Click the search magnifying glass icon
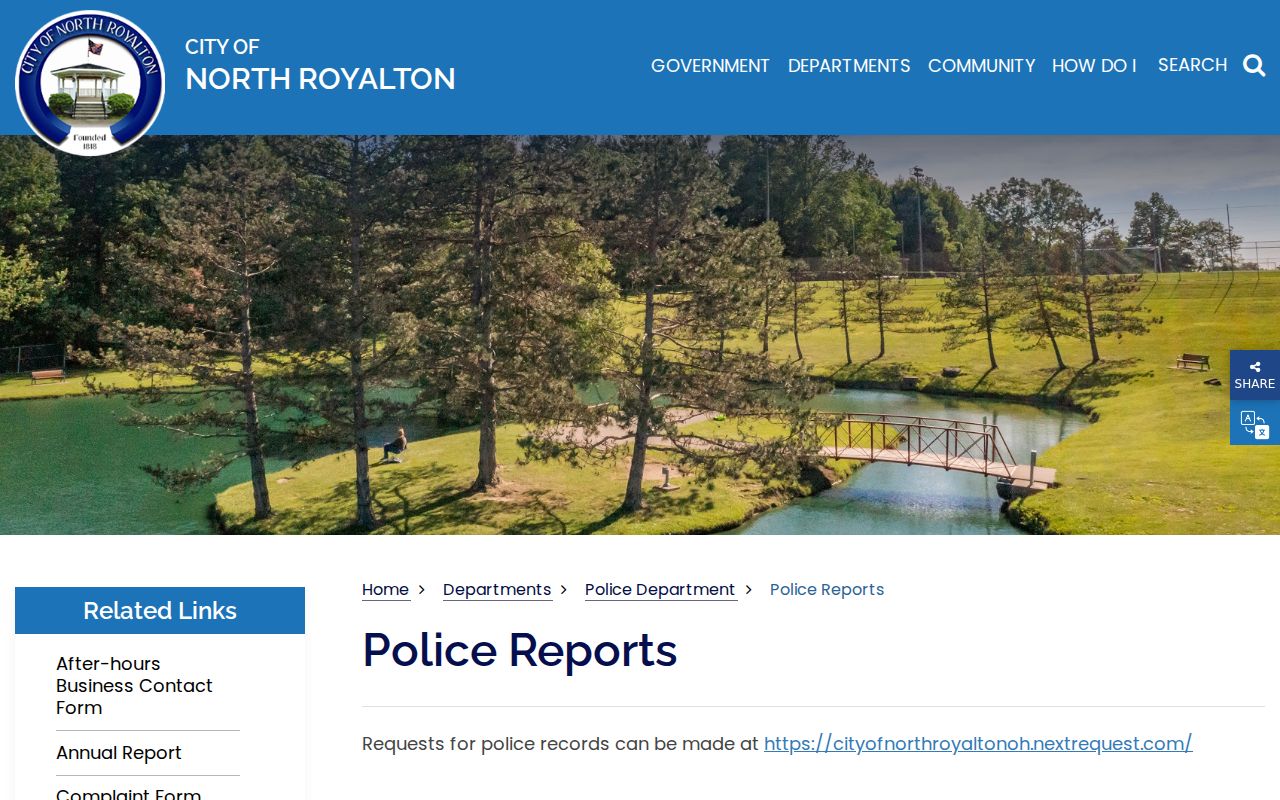The image size is (1280, 800). coord(1254,66)
